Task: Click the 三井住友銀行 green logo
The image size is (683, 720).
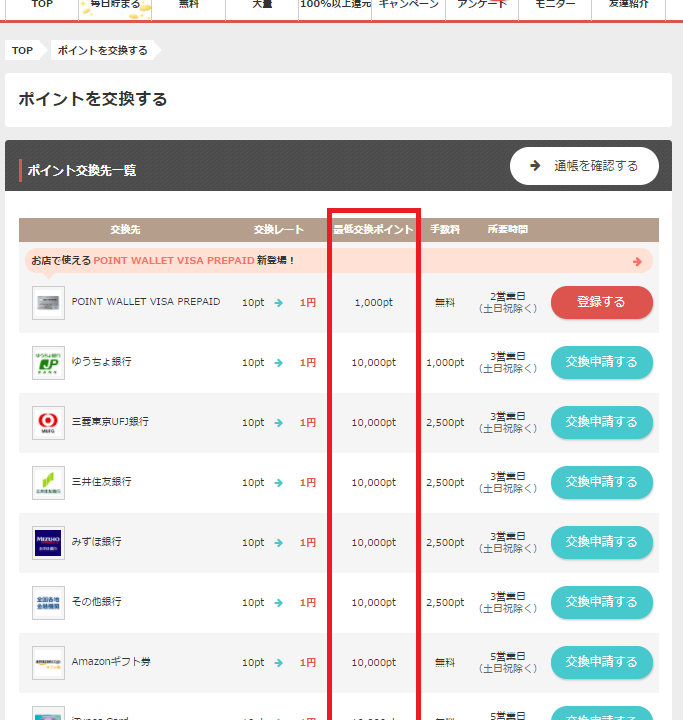Action: tap(48, 483)
